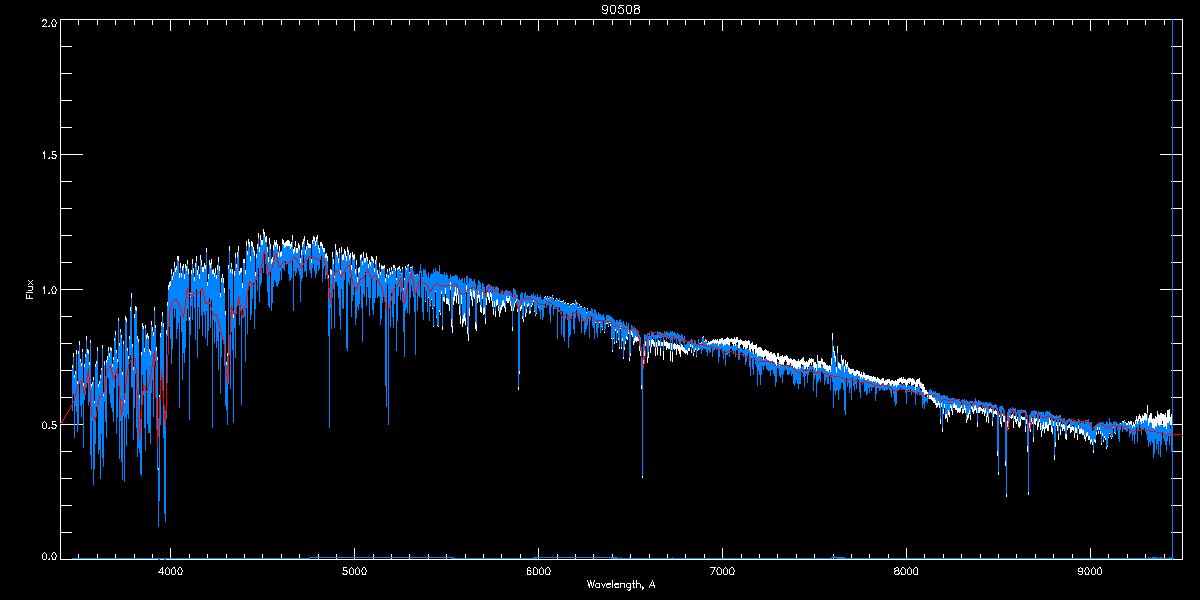The height and width of the screenshot is (600, 1200).
Task: Select the 9000 wavelength tick label
Action: point(1090,571)
